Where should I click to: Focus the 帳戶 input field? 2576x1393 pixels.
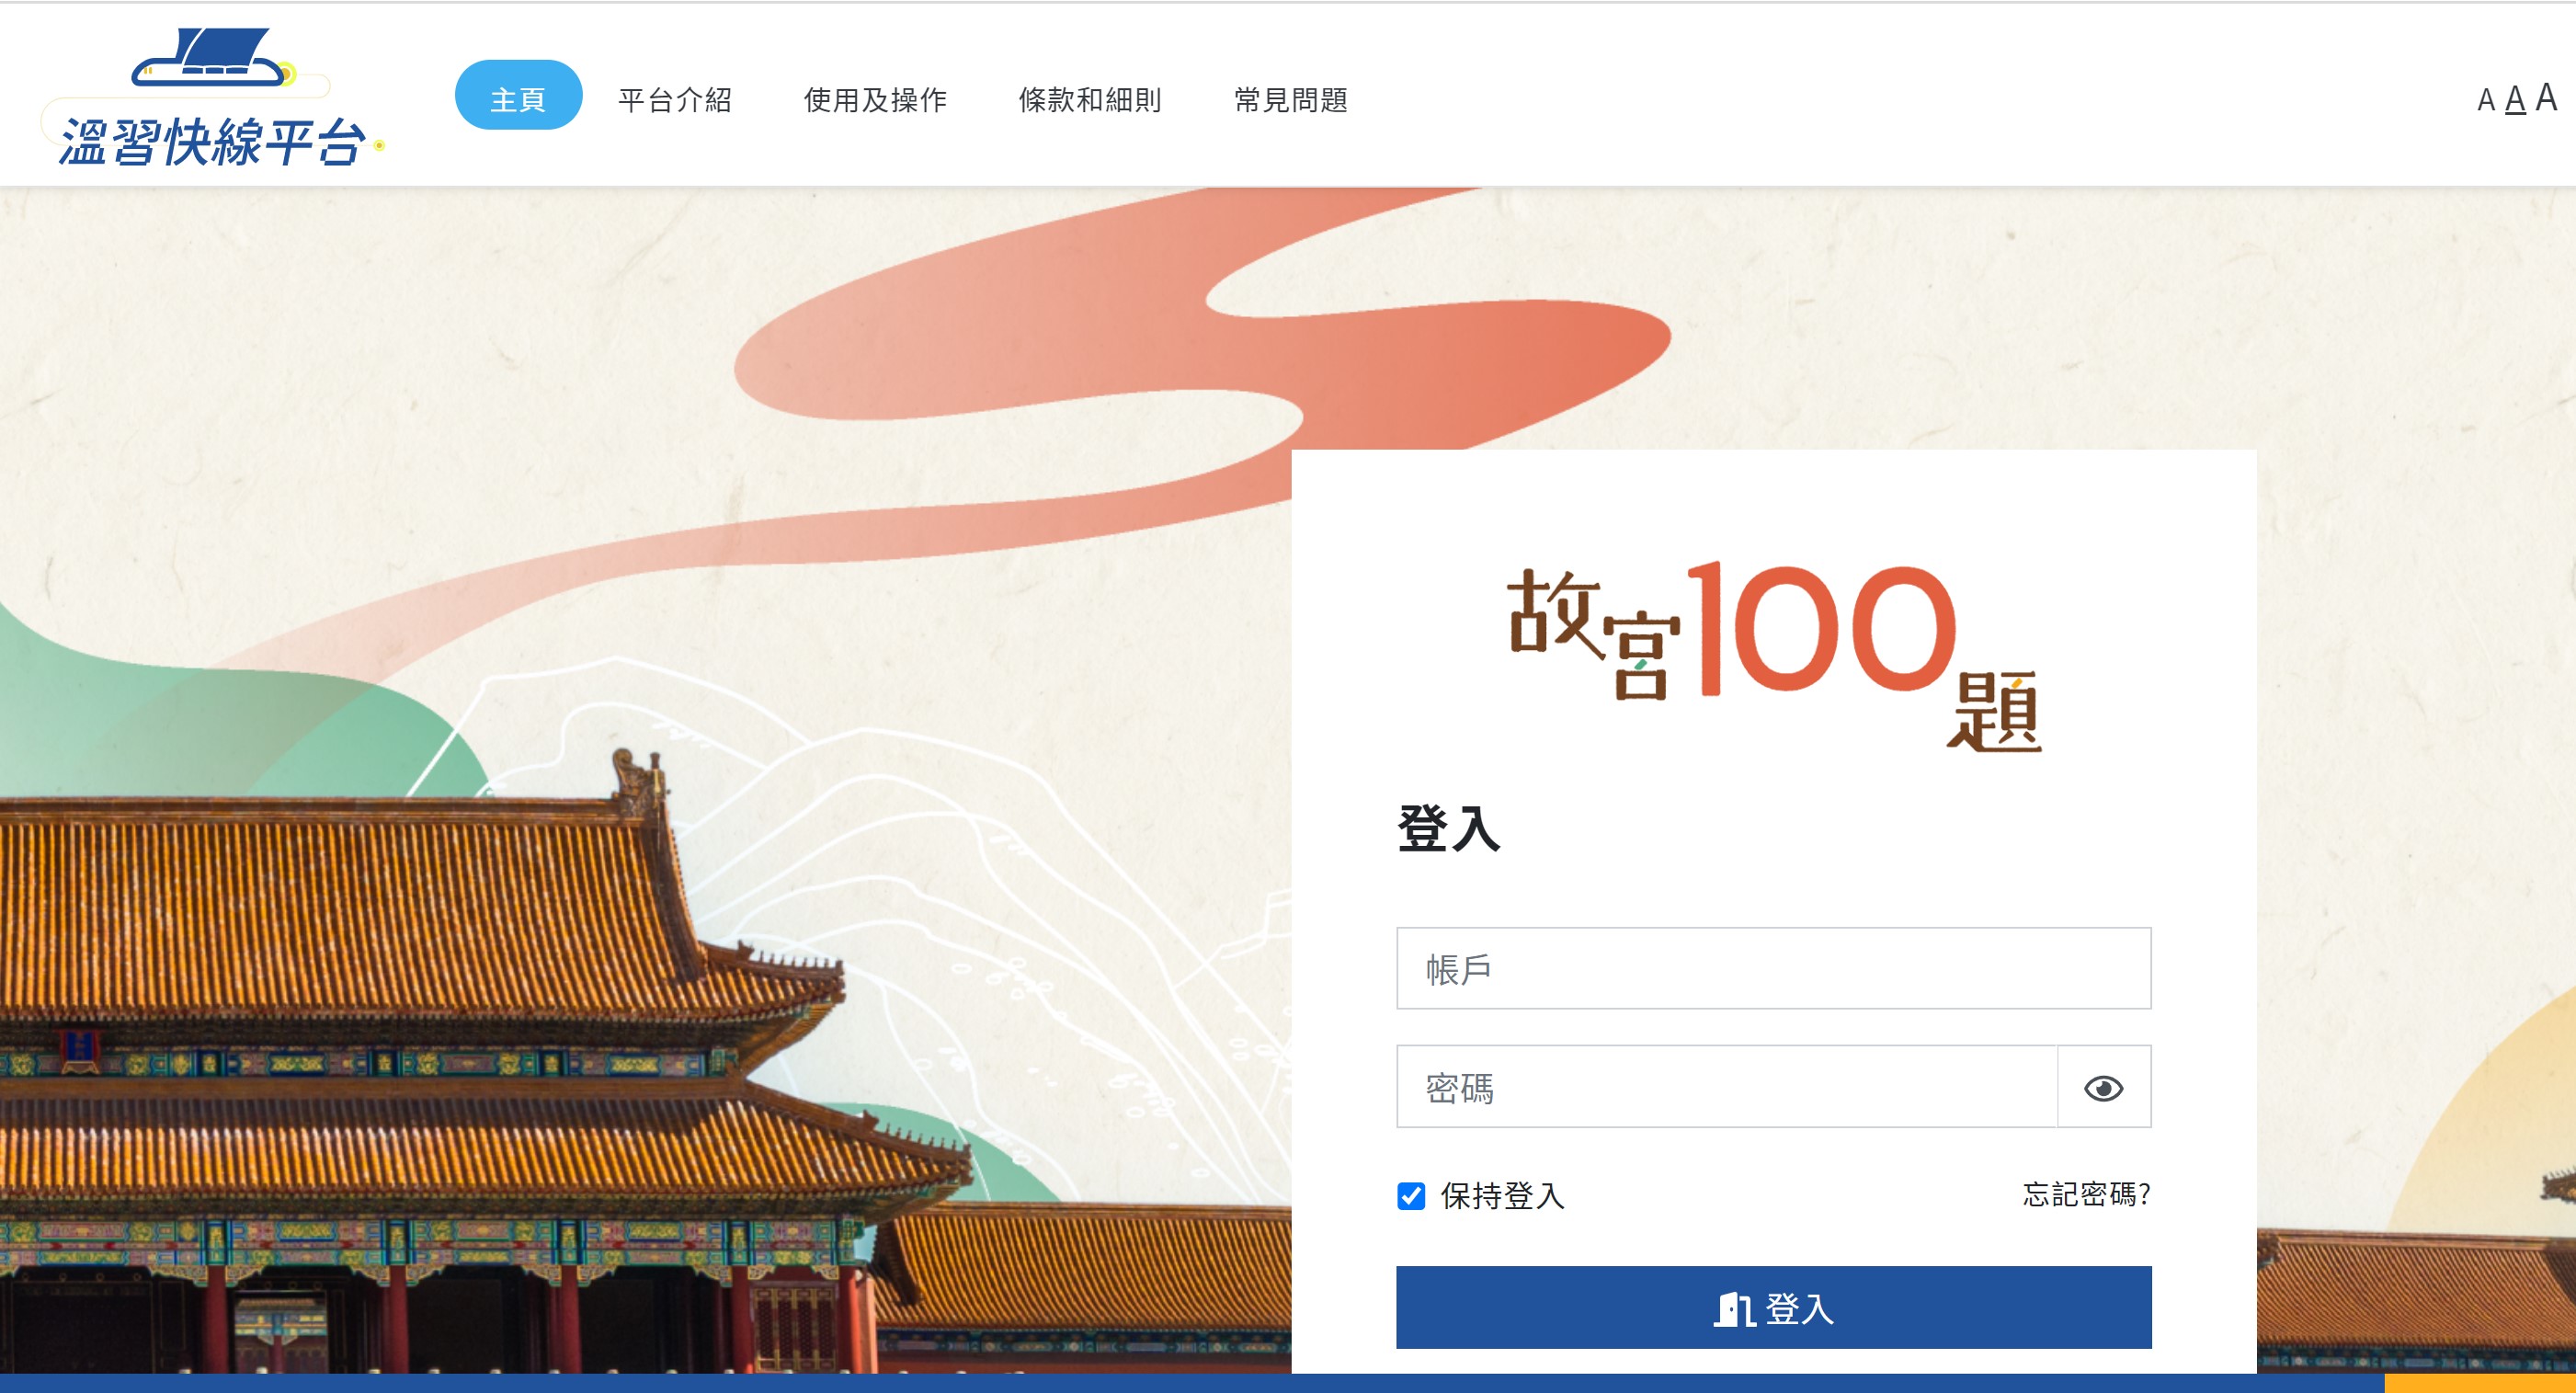click(x=1773, y=968)
